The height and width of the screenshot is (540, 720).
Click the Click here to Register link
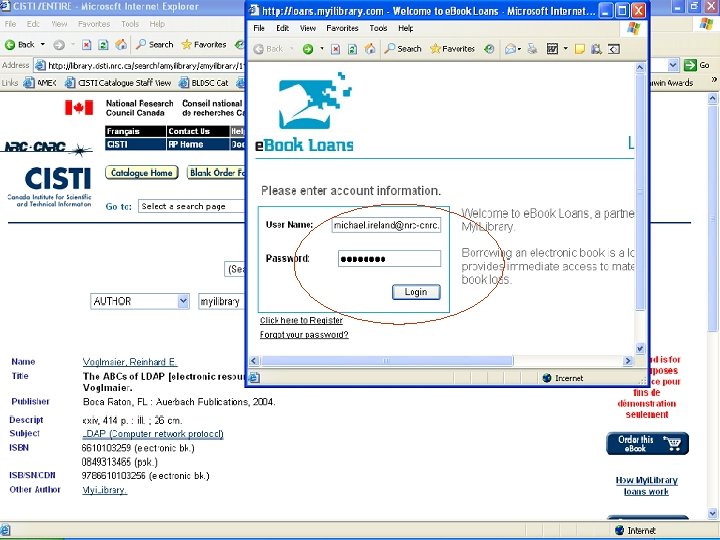coord(301,320)
